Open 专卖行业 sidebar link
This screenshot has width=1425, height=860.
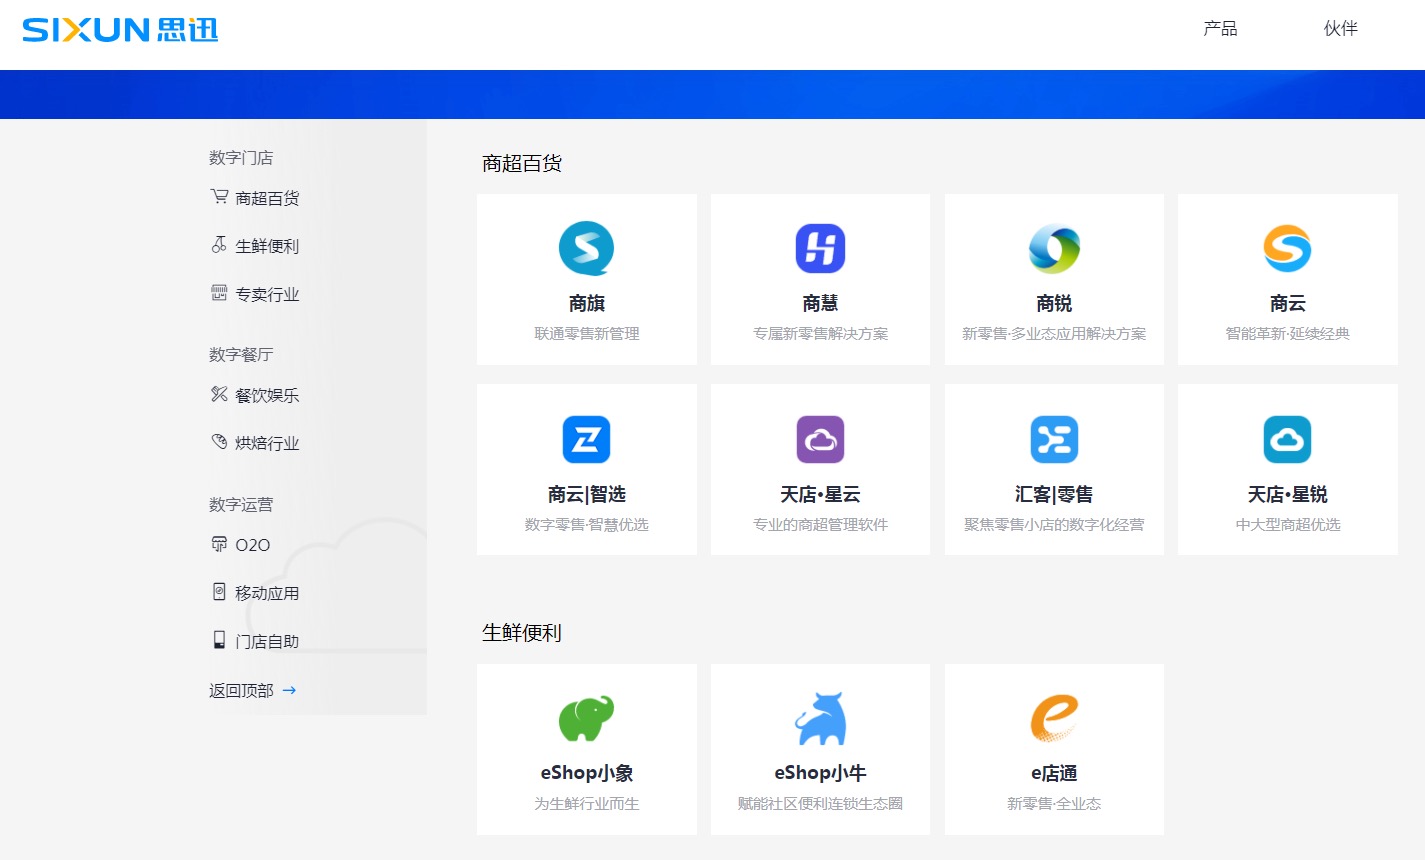click(267, 294)
